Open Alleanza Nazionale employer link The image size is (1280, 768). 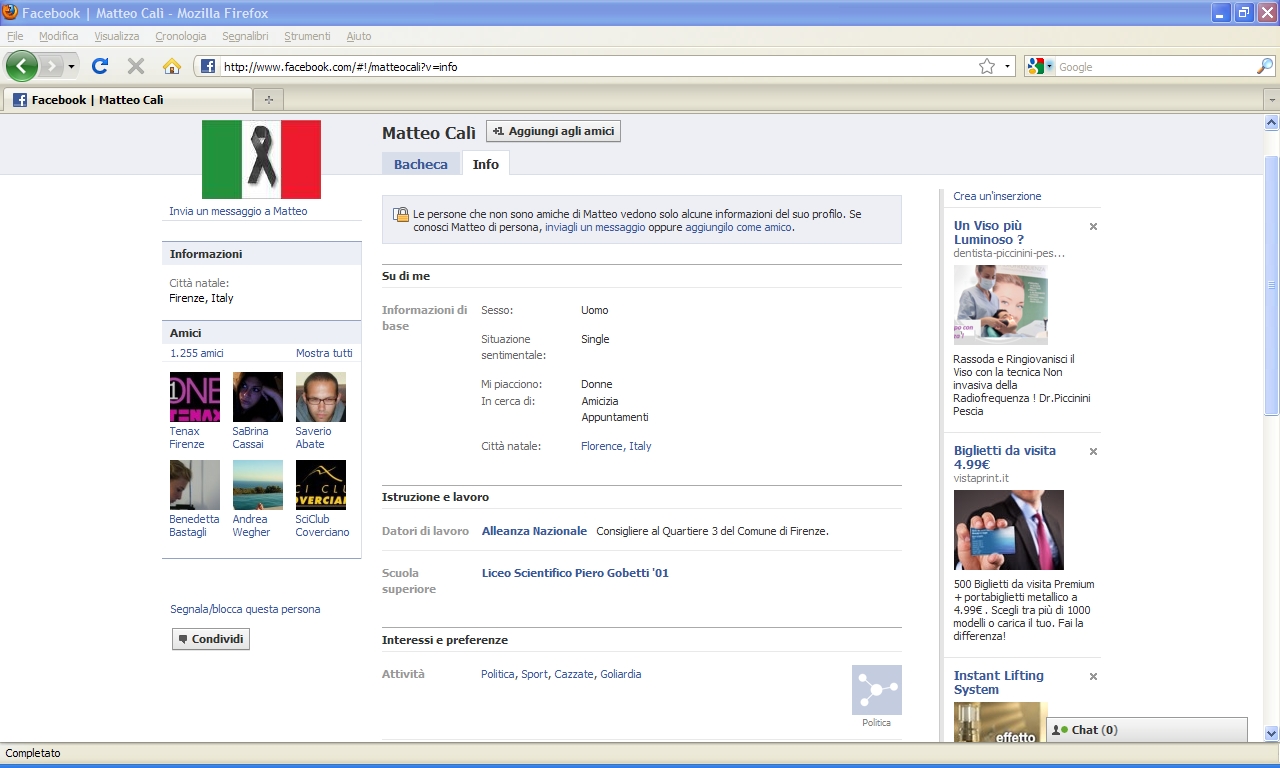click(x=534, y=531)
